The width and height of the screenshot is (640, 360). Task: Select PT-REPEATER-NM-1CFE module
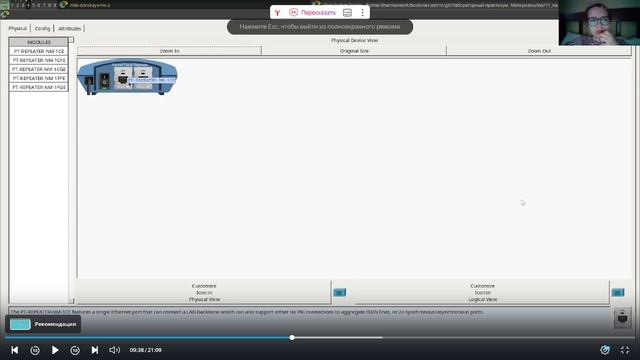pos(39,60)
